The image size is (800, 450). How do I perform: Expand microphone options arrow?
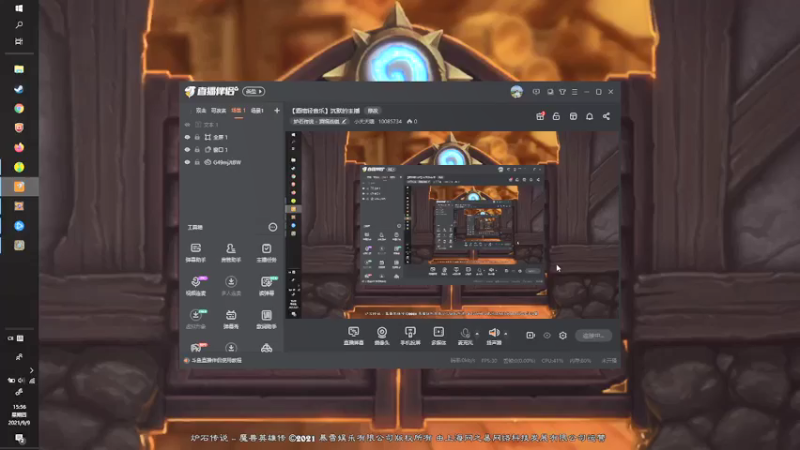click(478, 334)
